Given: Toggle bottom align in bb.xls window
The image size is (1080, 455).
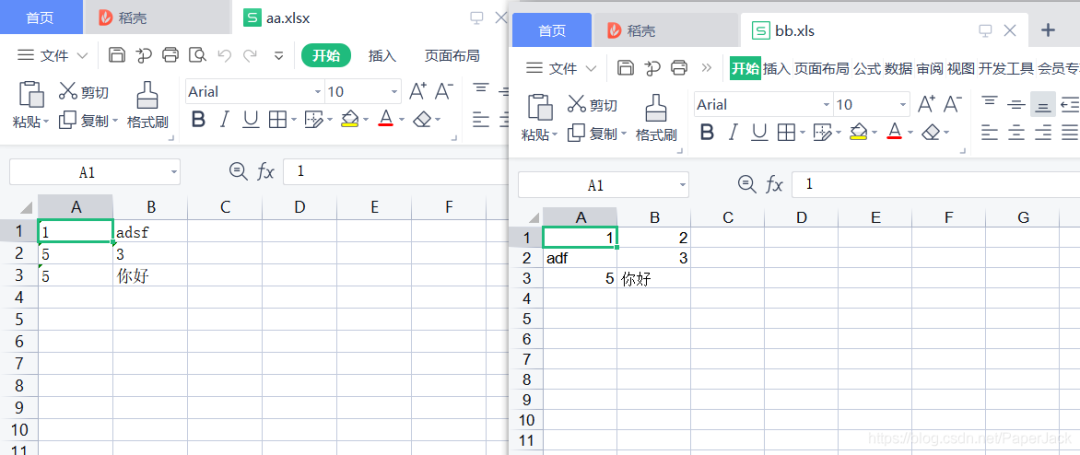Looking at the screenshot, I should coord(1043,105).
